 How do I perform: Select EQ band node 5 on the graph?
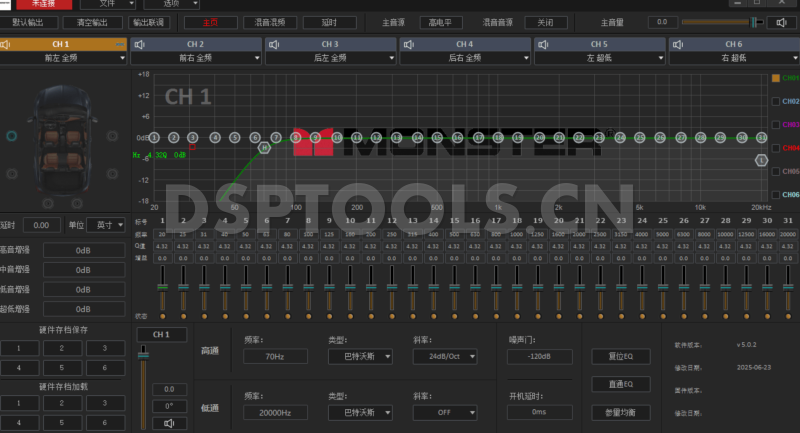pyautogui.click(x=234, y=138)
